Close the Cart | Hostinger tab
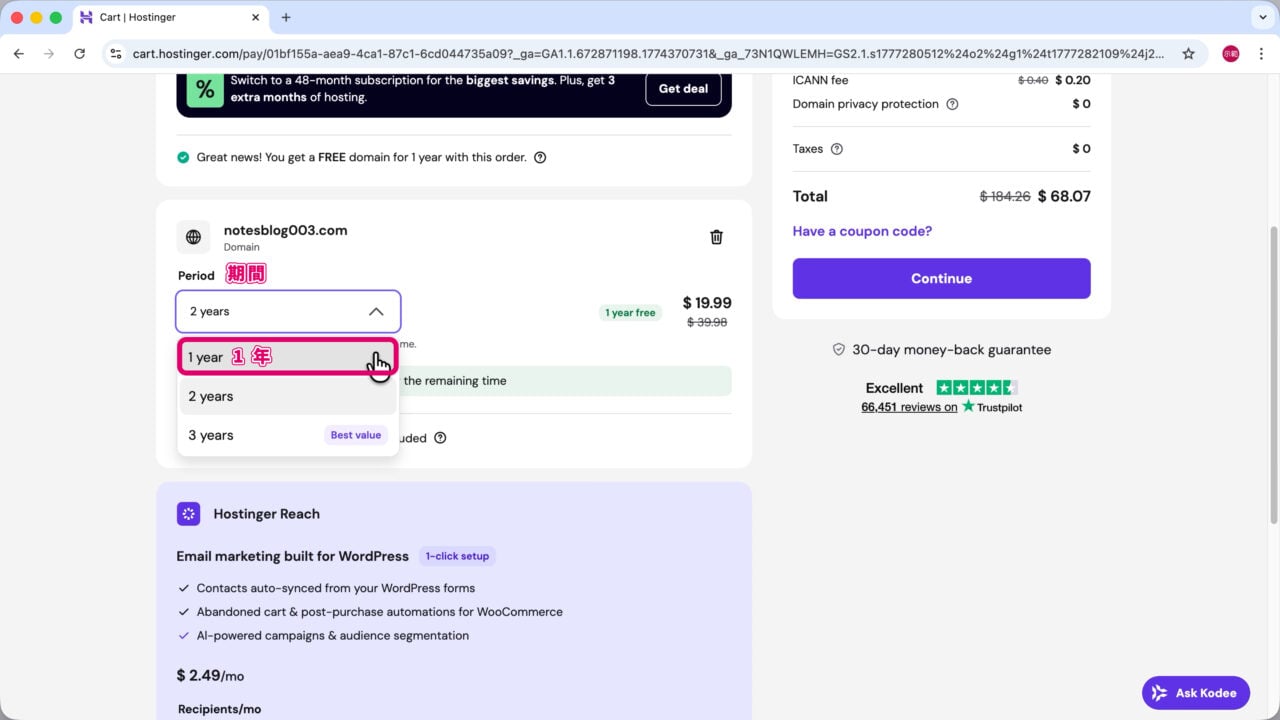1280x720 pixels. pos(256,17)
